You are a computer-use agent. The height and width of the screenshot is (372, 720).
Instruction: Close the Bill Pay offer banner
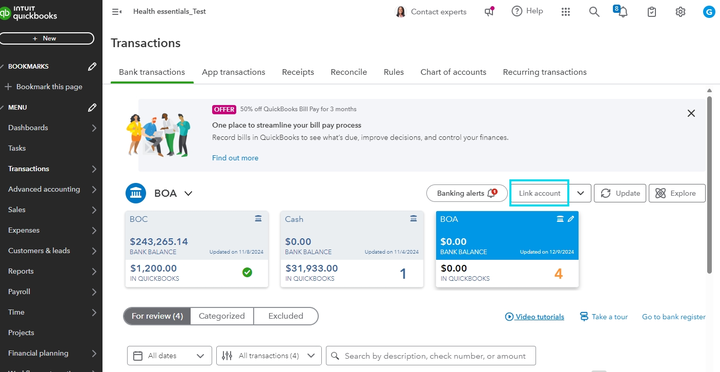[691, 113]
